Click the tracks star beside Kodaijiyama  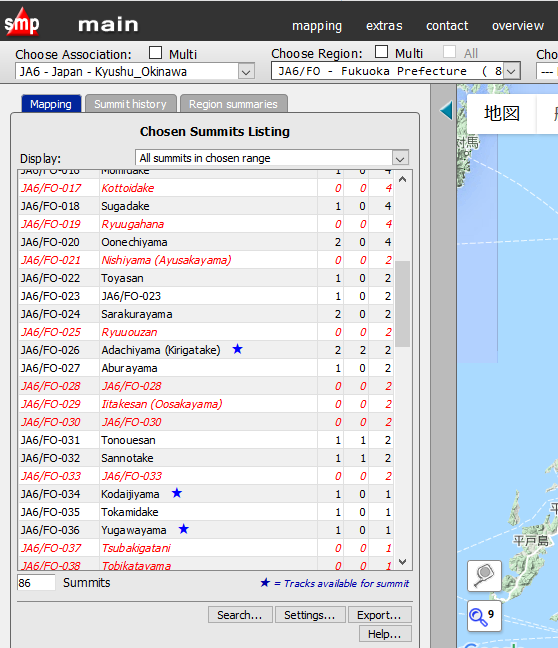[x=177, y=493]
